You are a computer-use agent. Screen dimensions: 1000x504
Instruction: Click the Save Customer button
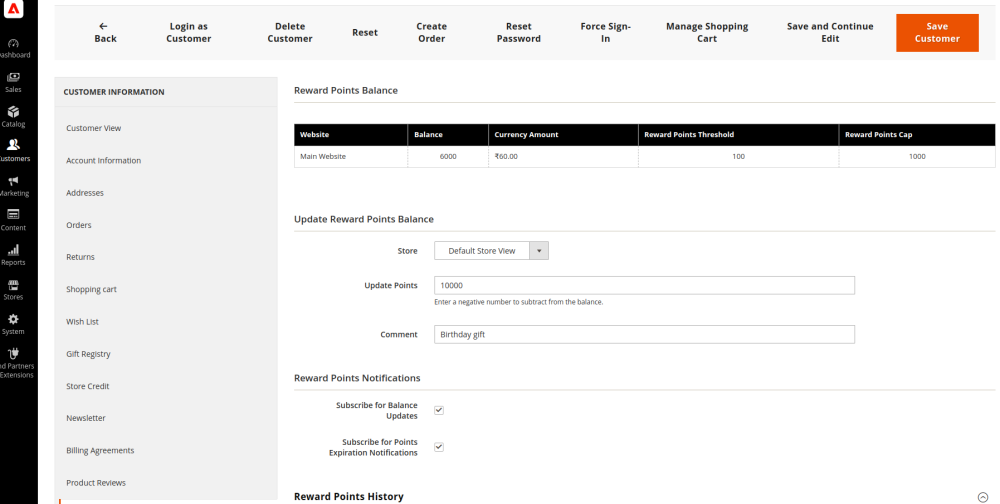pyautogui.click(x=936, y=33)
